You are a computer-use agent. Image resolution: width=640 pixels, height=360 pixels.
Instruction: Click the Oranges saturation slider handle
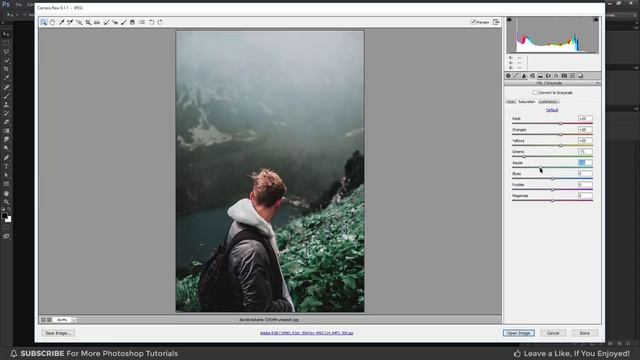(560, 134)
